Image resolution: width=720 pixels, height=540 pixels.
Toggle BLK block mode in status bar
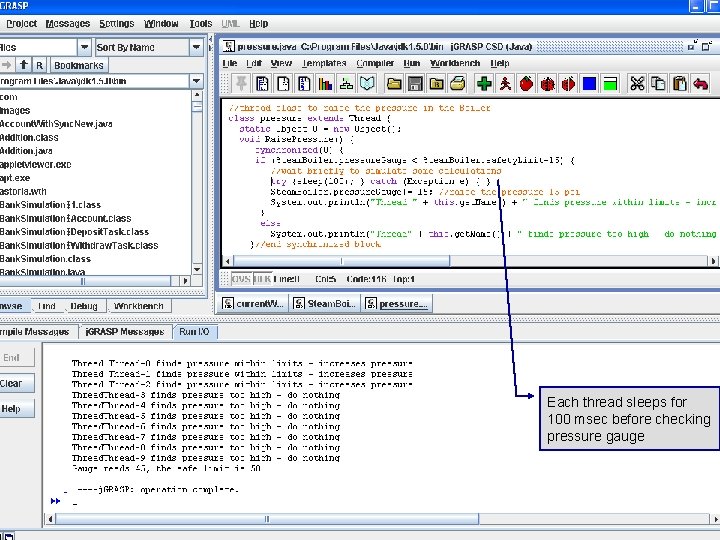pos(261,277)
